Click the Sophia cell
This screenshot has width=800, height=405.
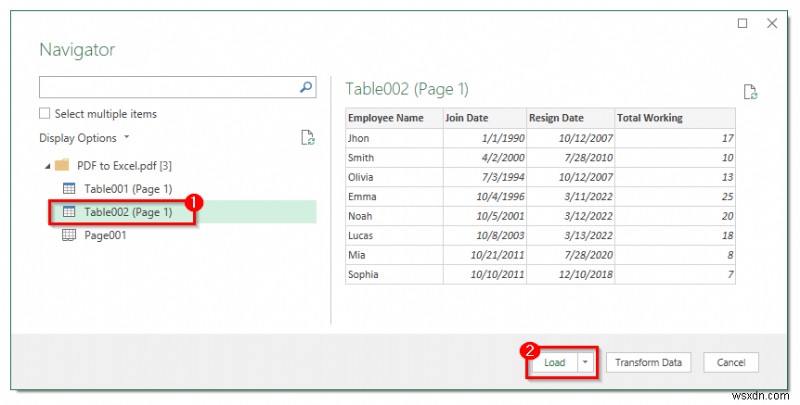click(x=394, y=274)
